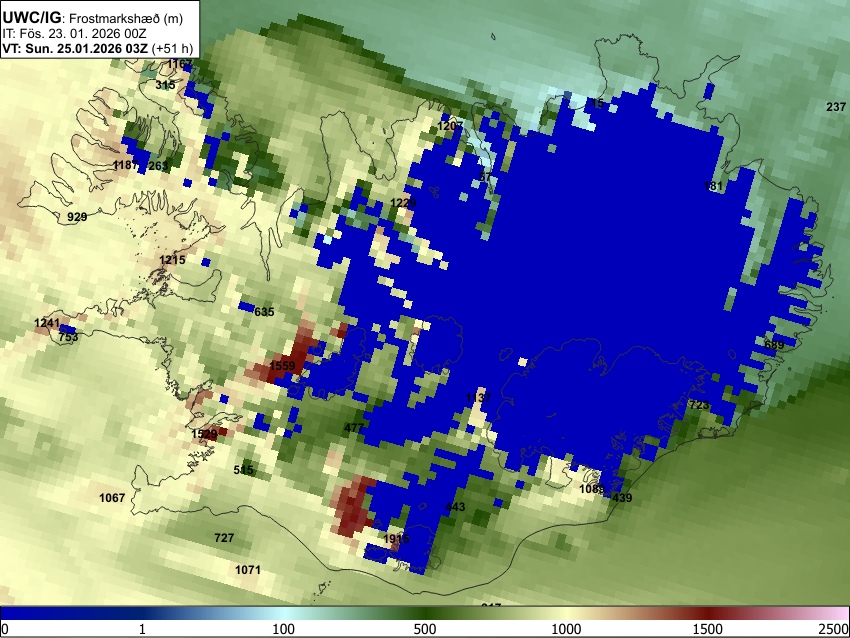Click the 1915 value label

click(396, 539)
